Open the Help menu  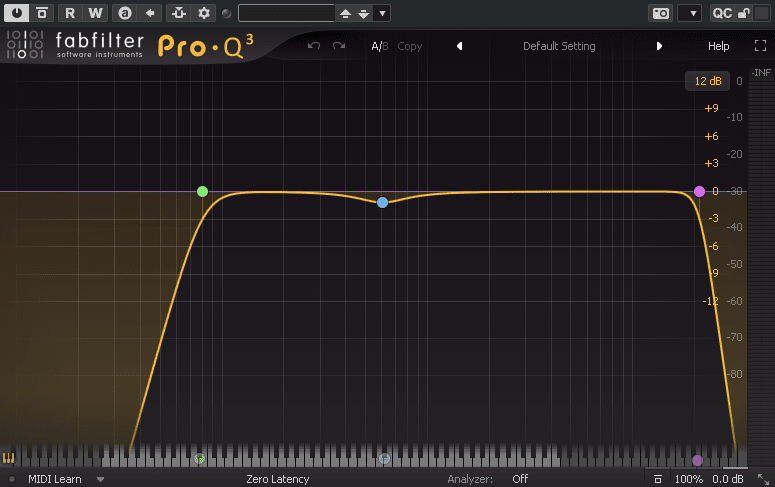pos(718,46)
